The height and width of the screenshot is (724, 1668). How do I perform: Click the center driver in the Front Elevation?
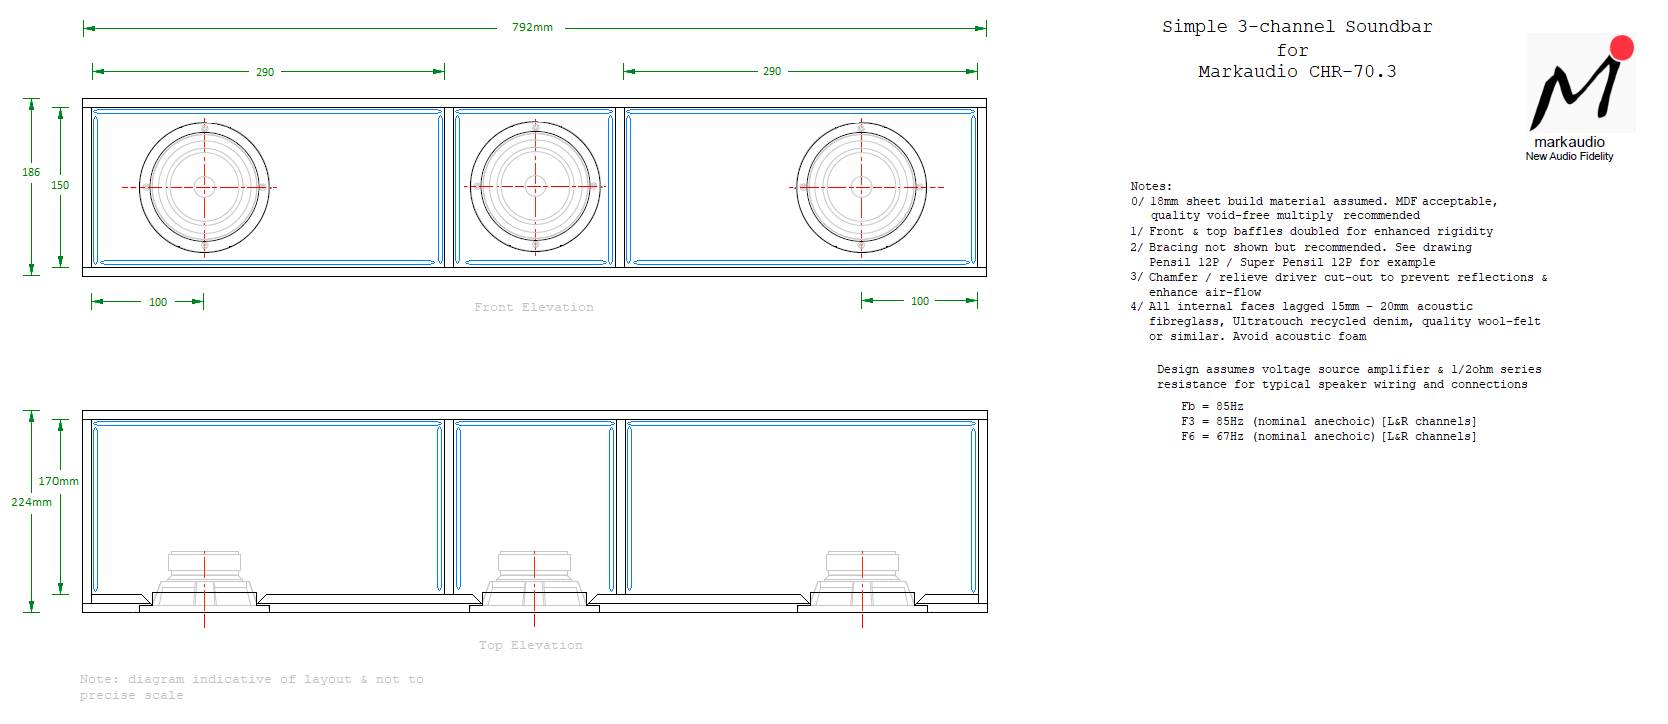[x=535, y=186]
